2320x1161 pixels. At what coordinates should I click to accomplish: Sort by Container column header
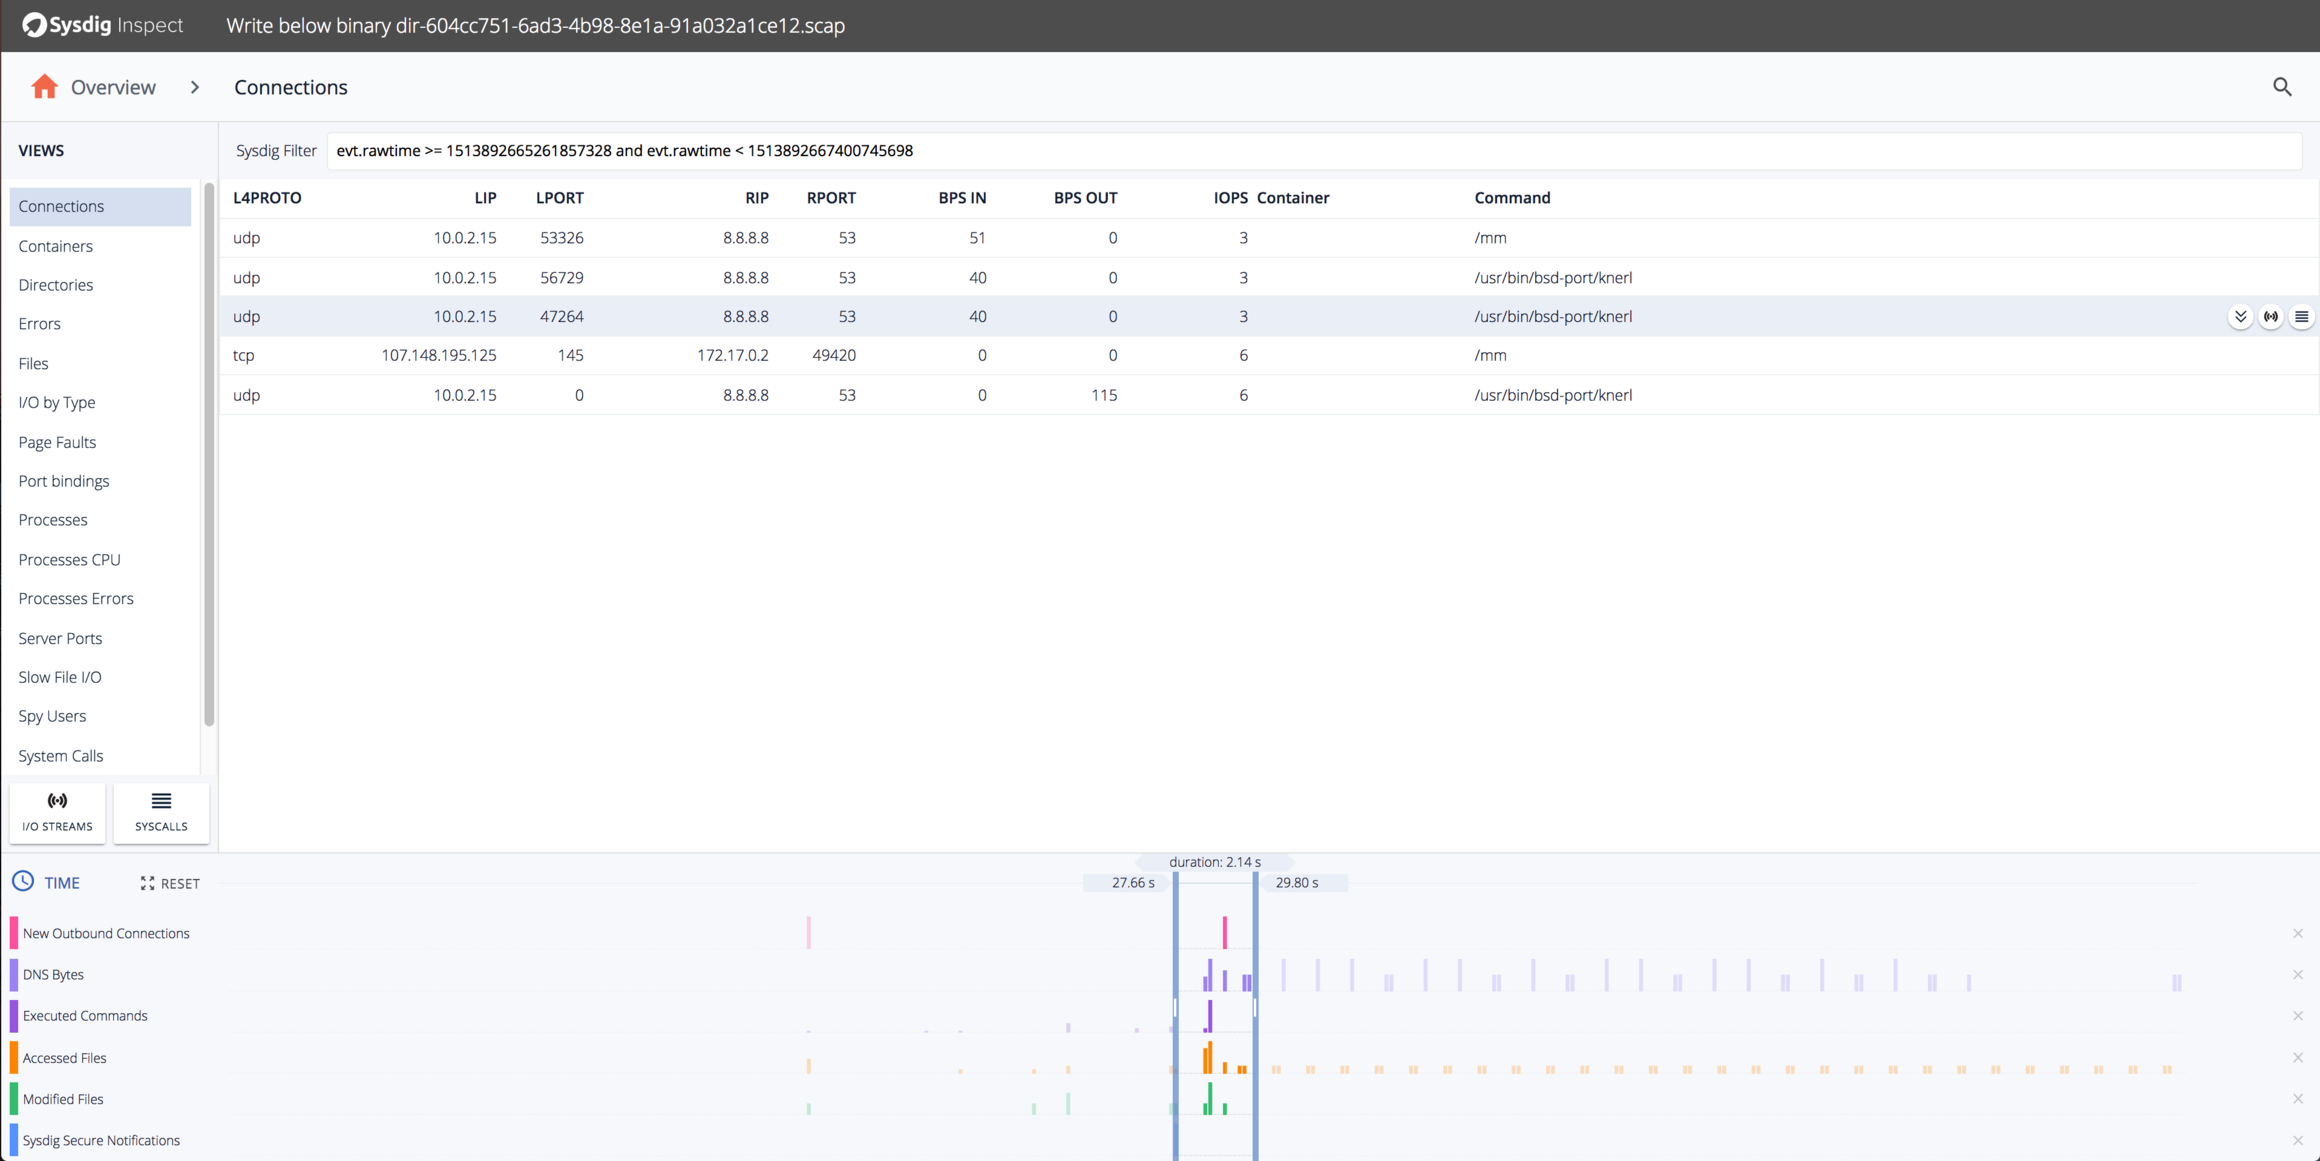tap(1293, 198)
